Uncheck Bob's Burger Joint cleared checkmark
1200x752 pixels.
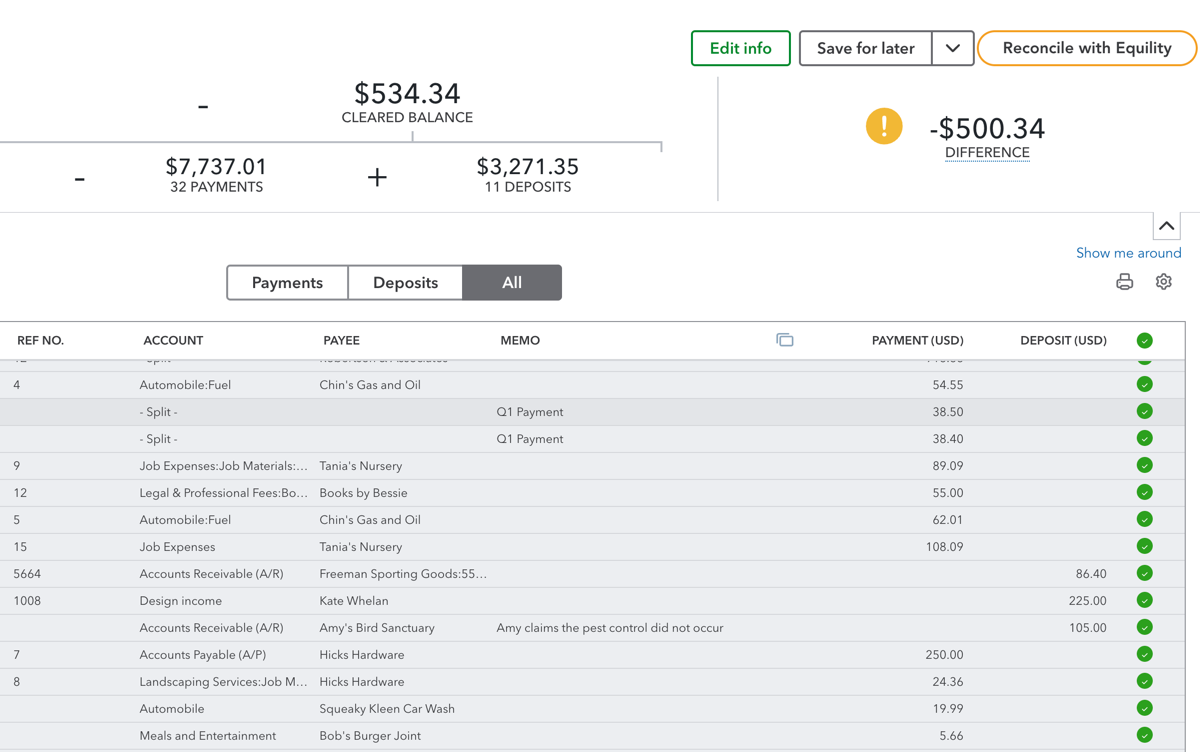coord(1144,736)
